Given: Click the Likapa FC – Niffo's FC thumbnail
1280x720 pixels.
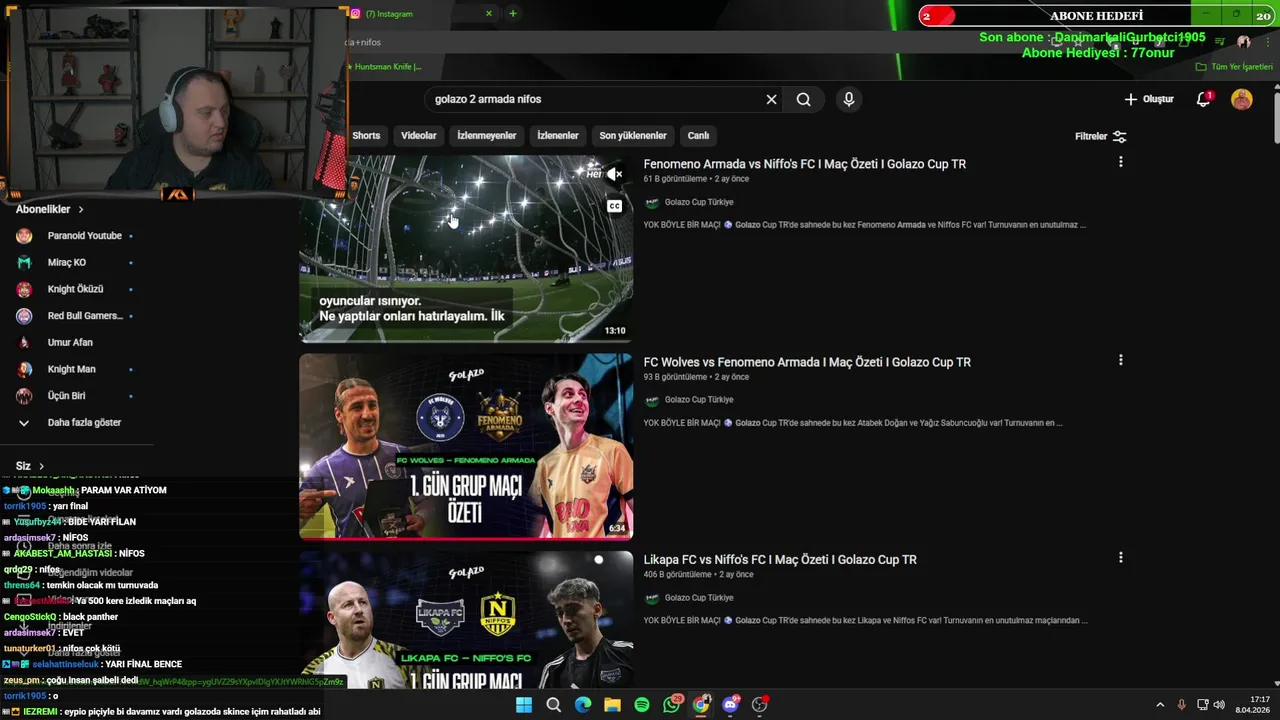Looking at the screenshot, I should [466, 619].
